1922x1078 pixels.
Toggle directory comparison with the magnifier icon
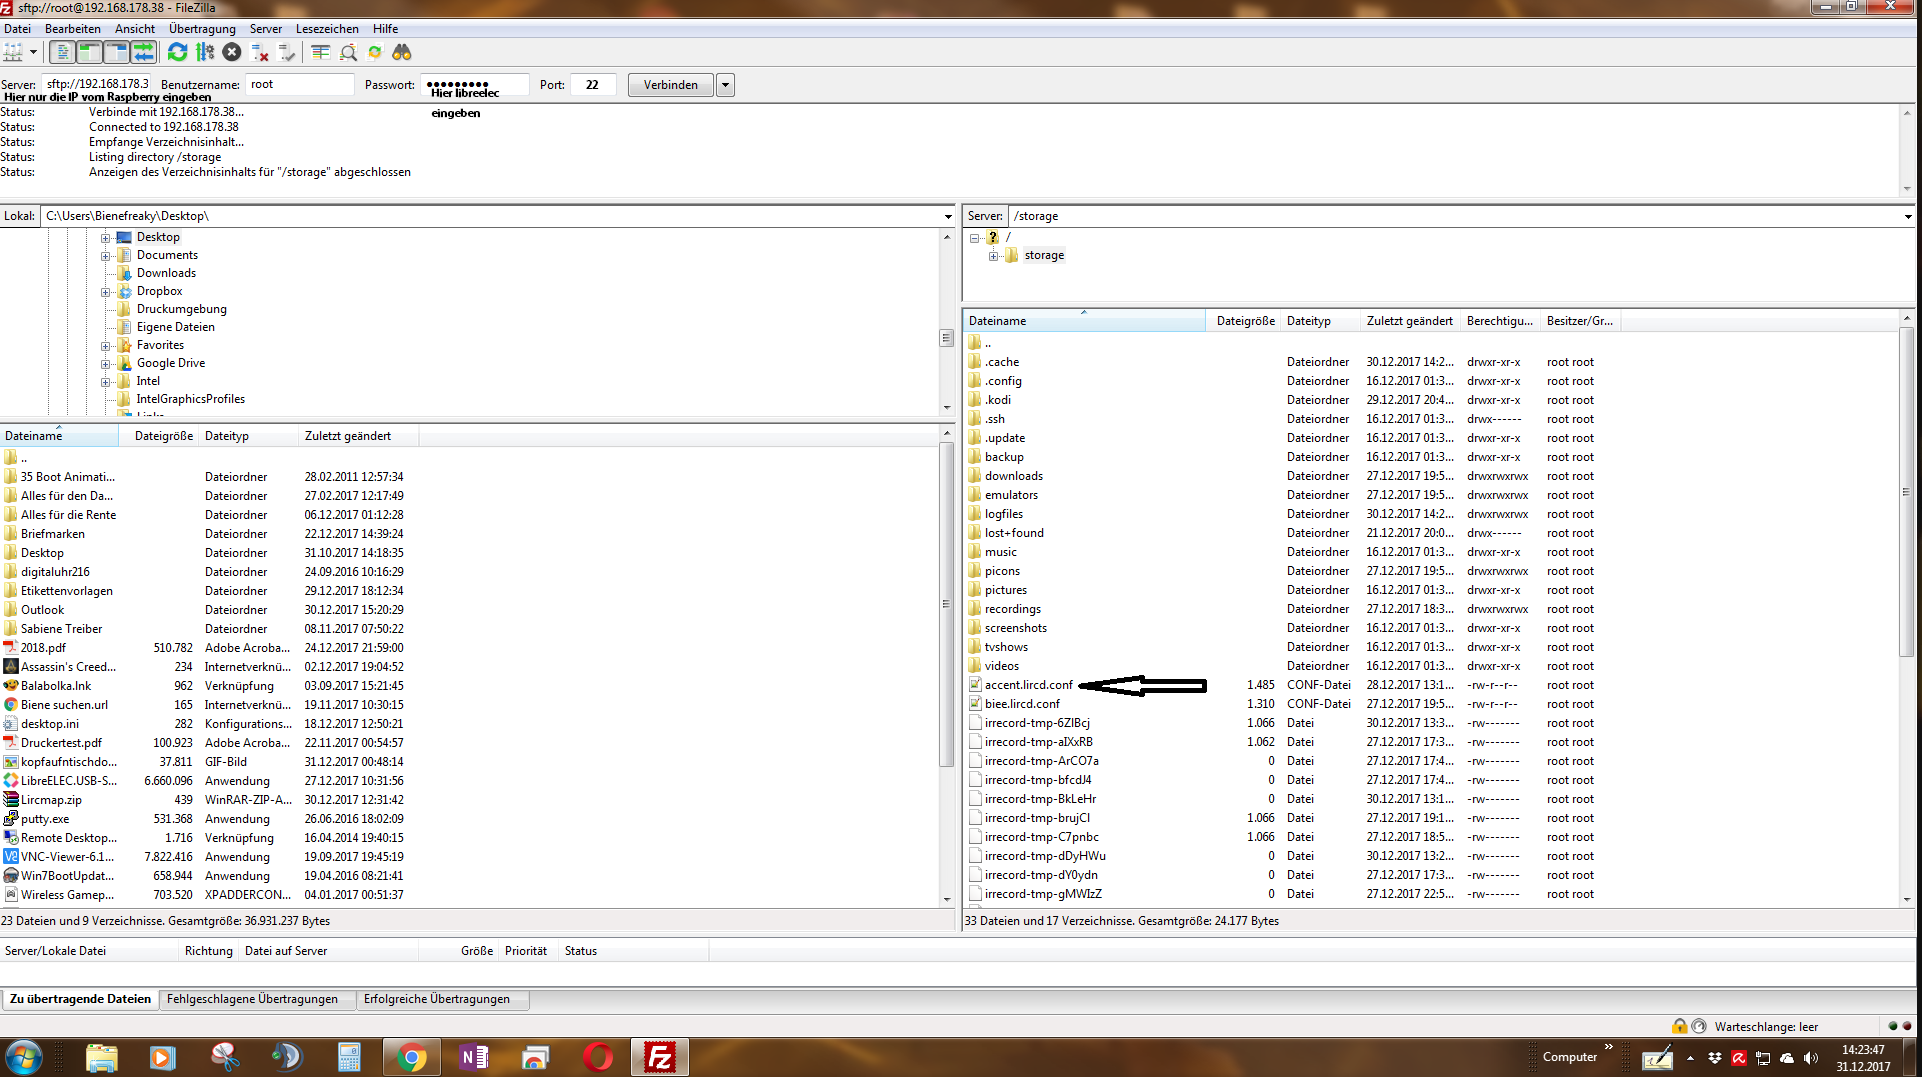tap(348, 52)
